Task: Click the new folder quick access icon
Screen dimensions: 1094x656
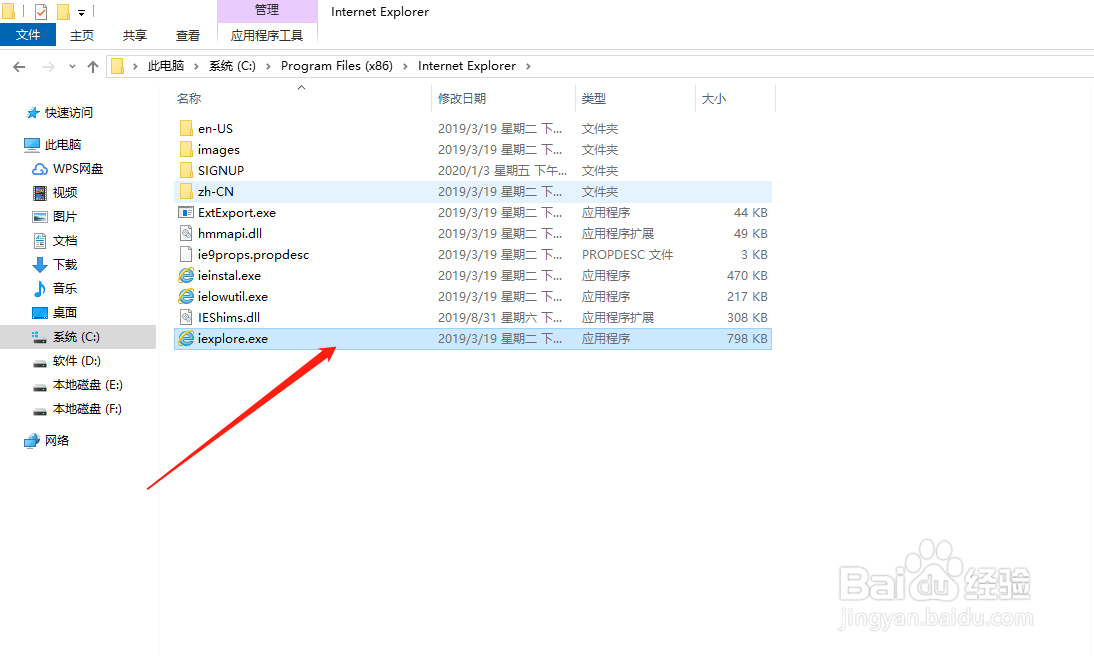Action: tap(63, 11)
